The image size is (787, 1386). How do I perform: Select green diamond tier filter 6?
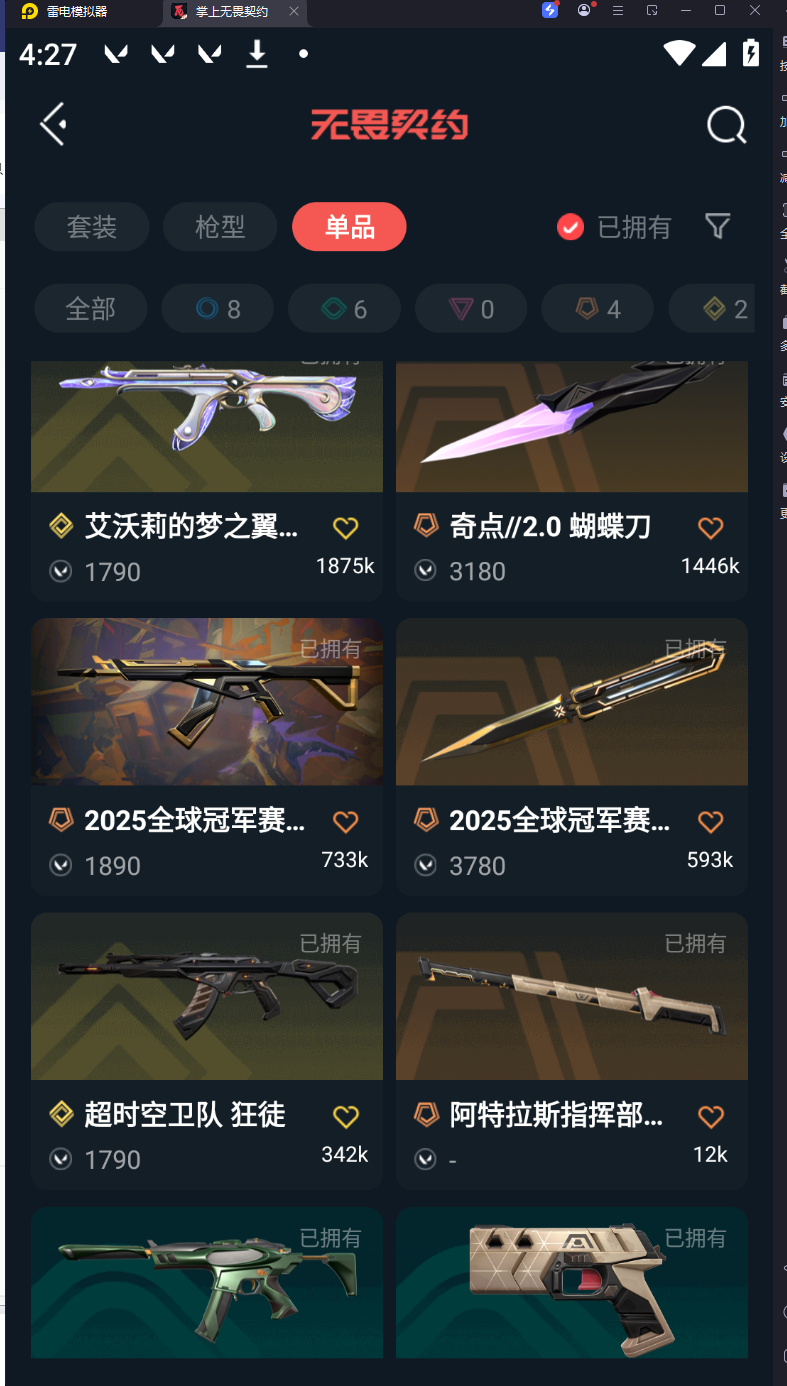344,309
